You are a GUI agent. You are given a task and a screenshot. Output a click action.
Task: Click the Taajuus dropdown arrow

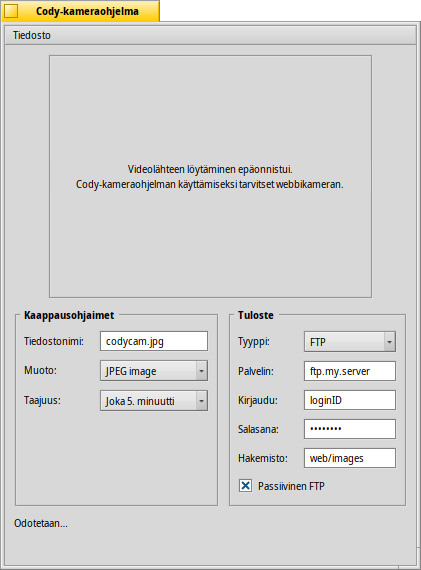coord(201,401)
